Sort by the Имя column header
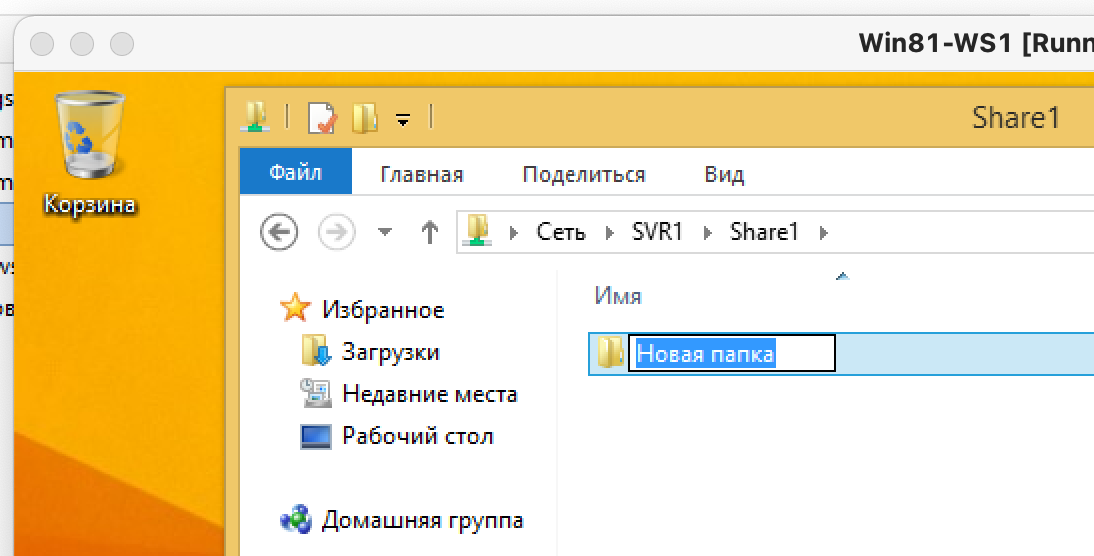Image resolution: width=1094 pixels, height=556 pixels. pyautogui.click(x=618, y=296)
